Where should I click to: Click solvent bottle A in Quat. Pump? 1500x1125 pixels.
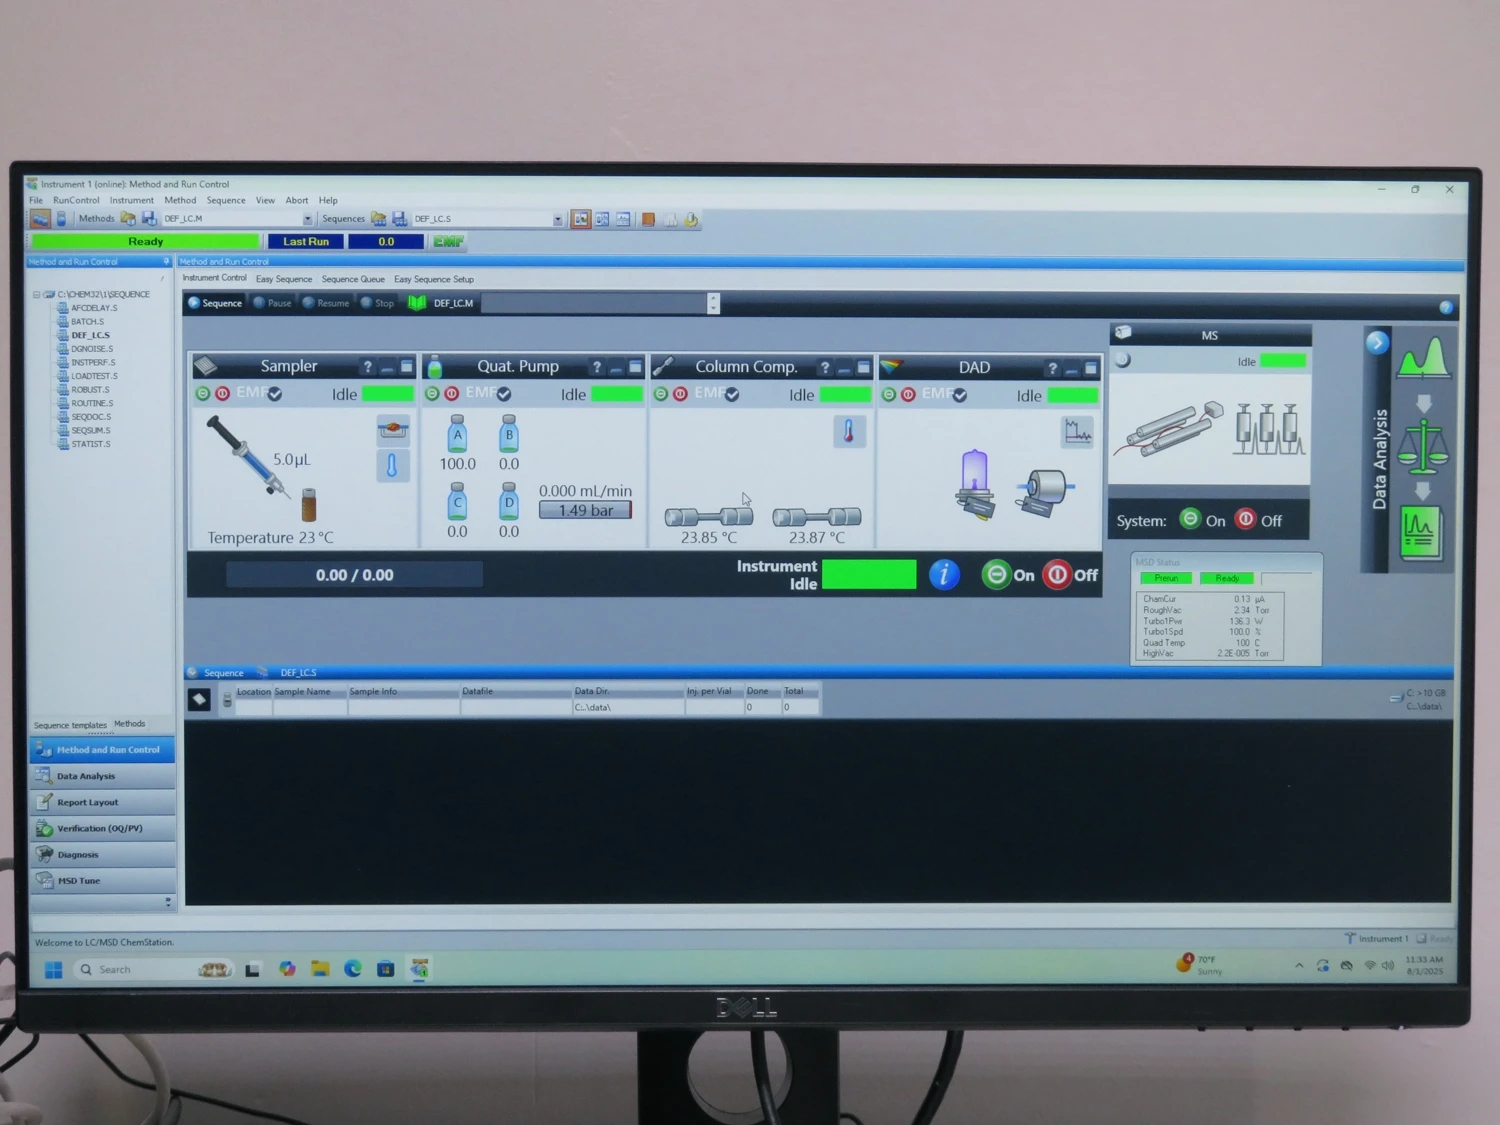tap(457, 434)
